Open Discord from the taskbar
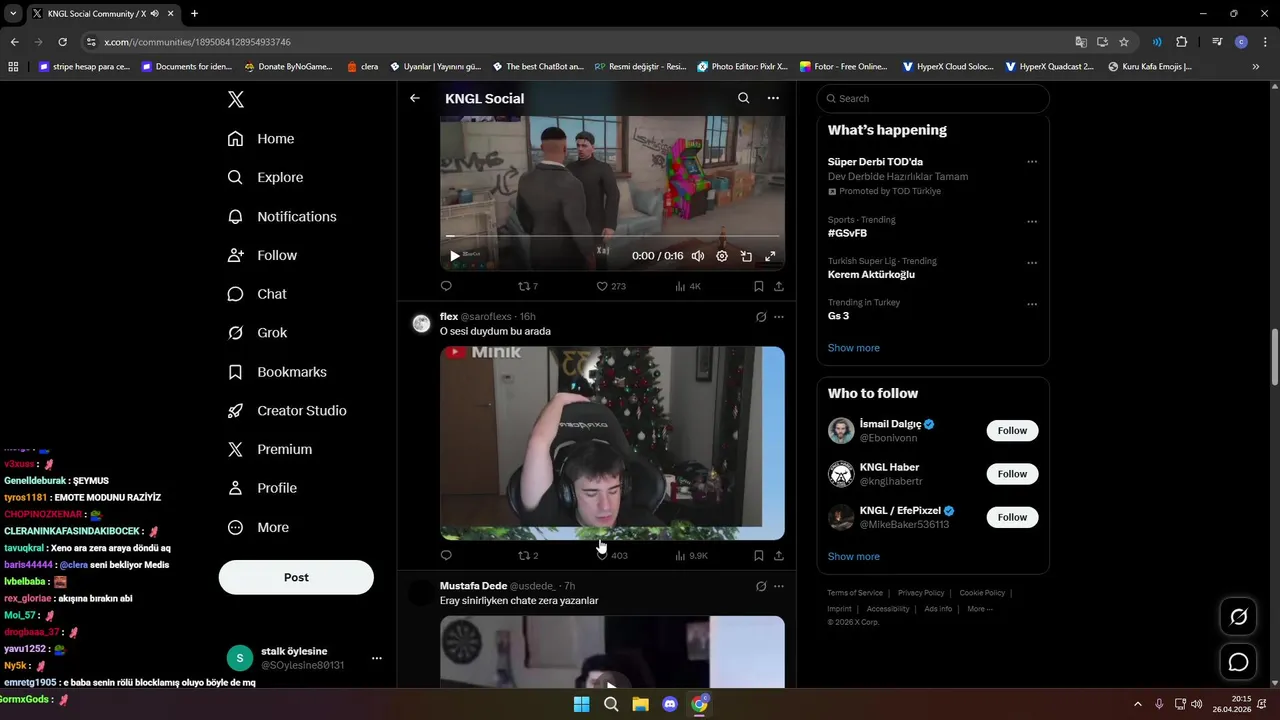The width and height of the screenshot is (1280, 720). (670, 704)
